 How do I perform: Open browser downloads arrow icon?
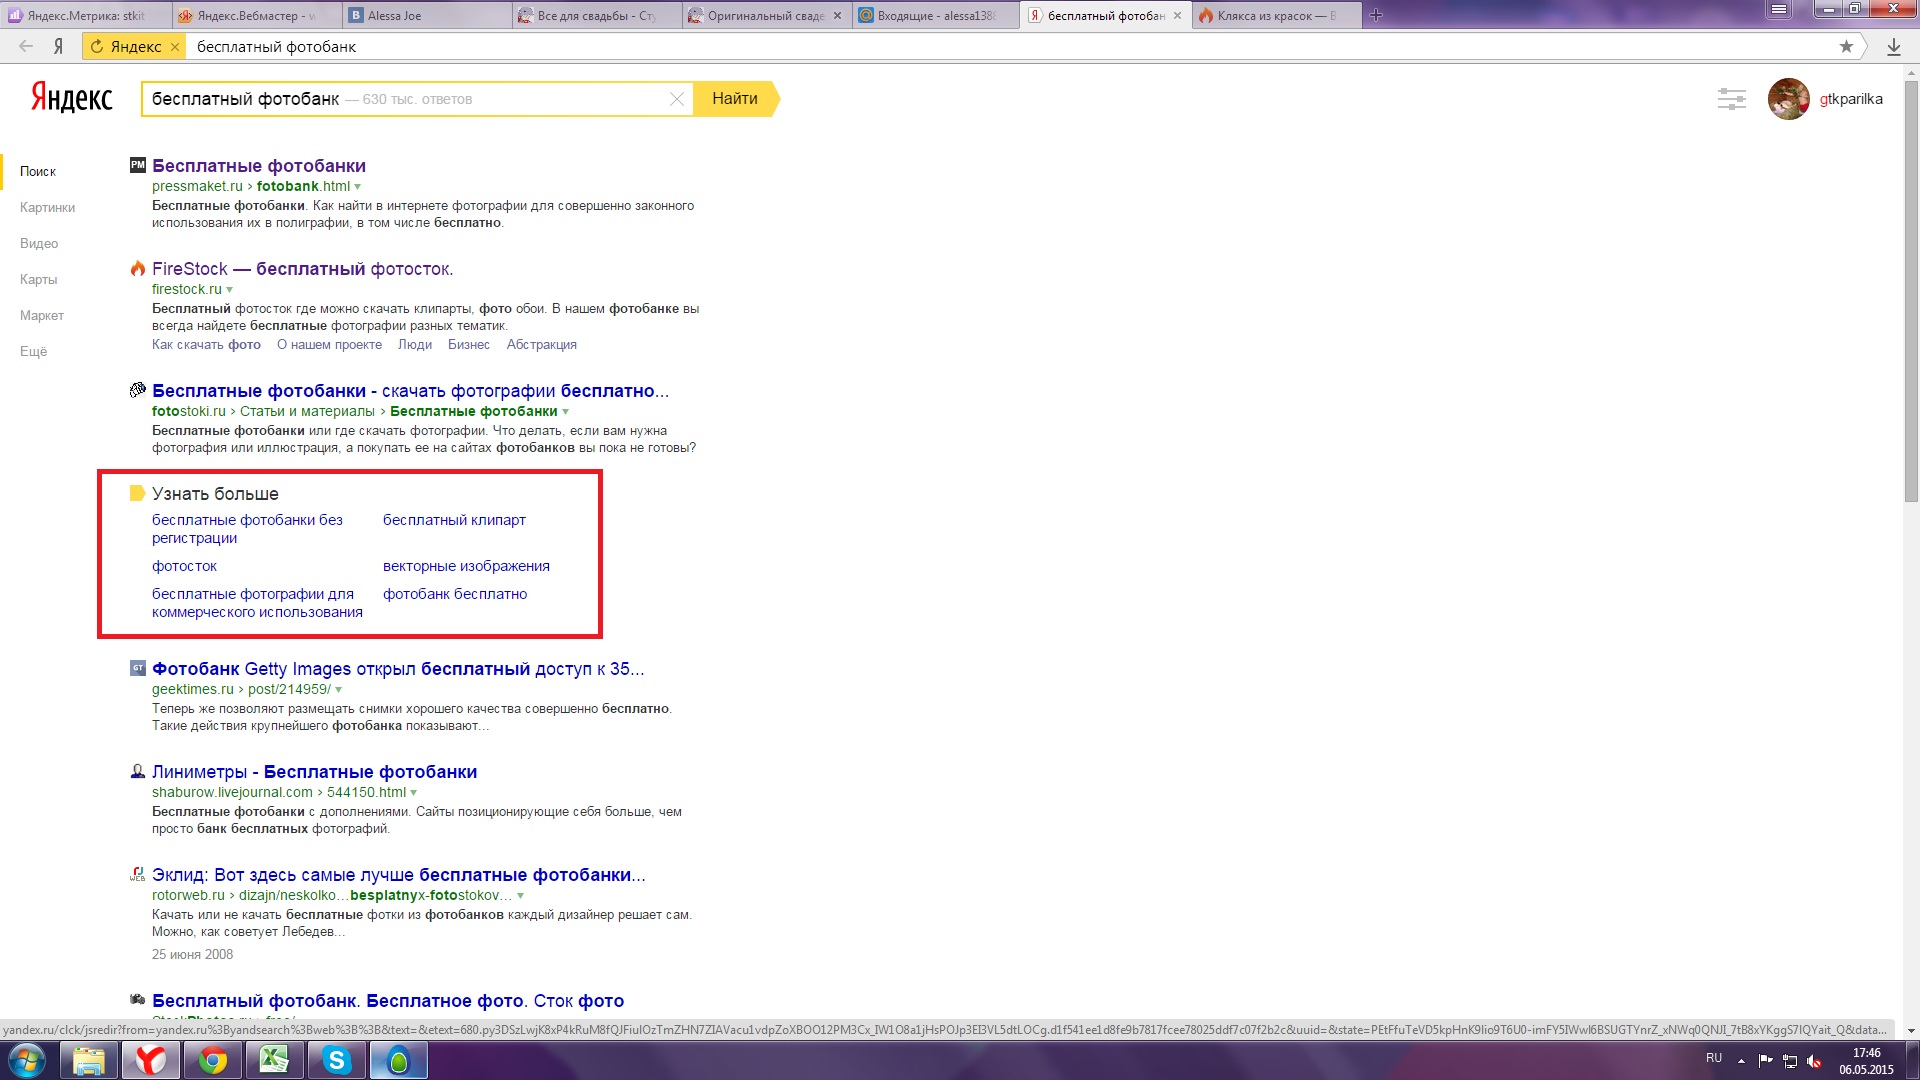pos(1893,46)
